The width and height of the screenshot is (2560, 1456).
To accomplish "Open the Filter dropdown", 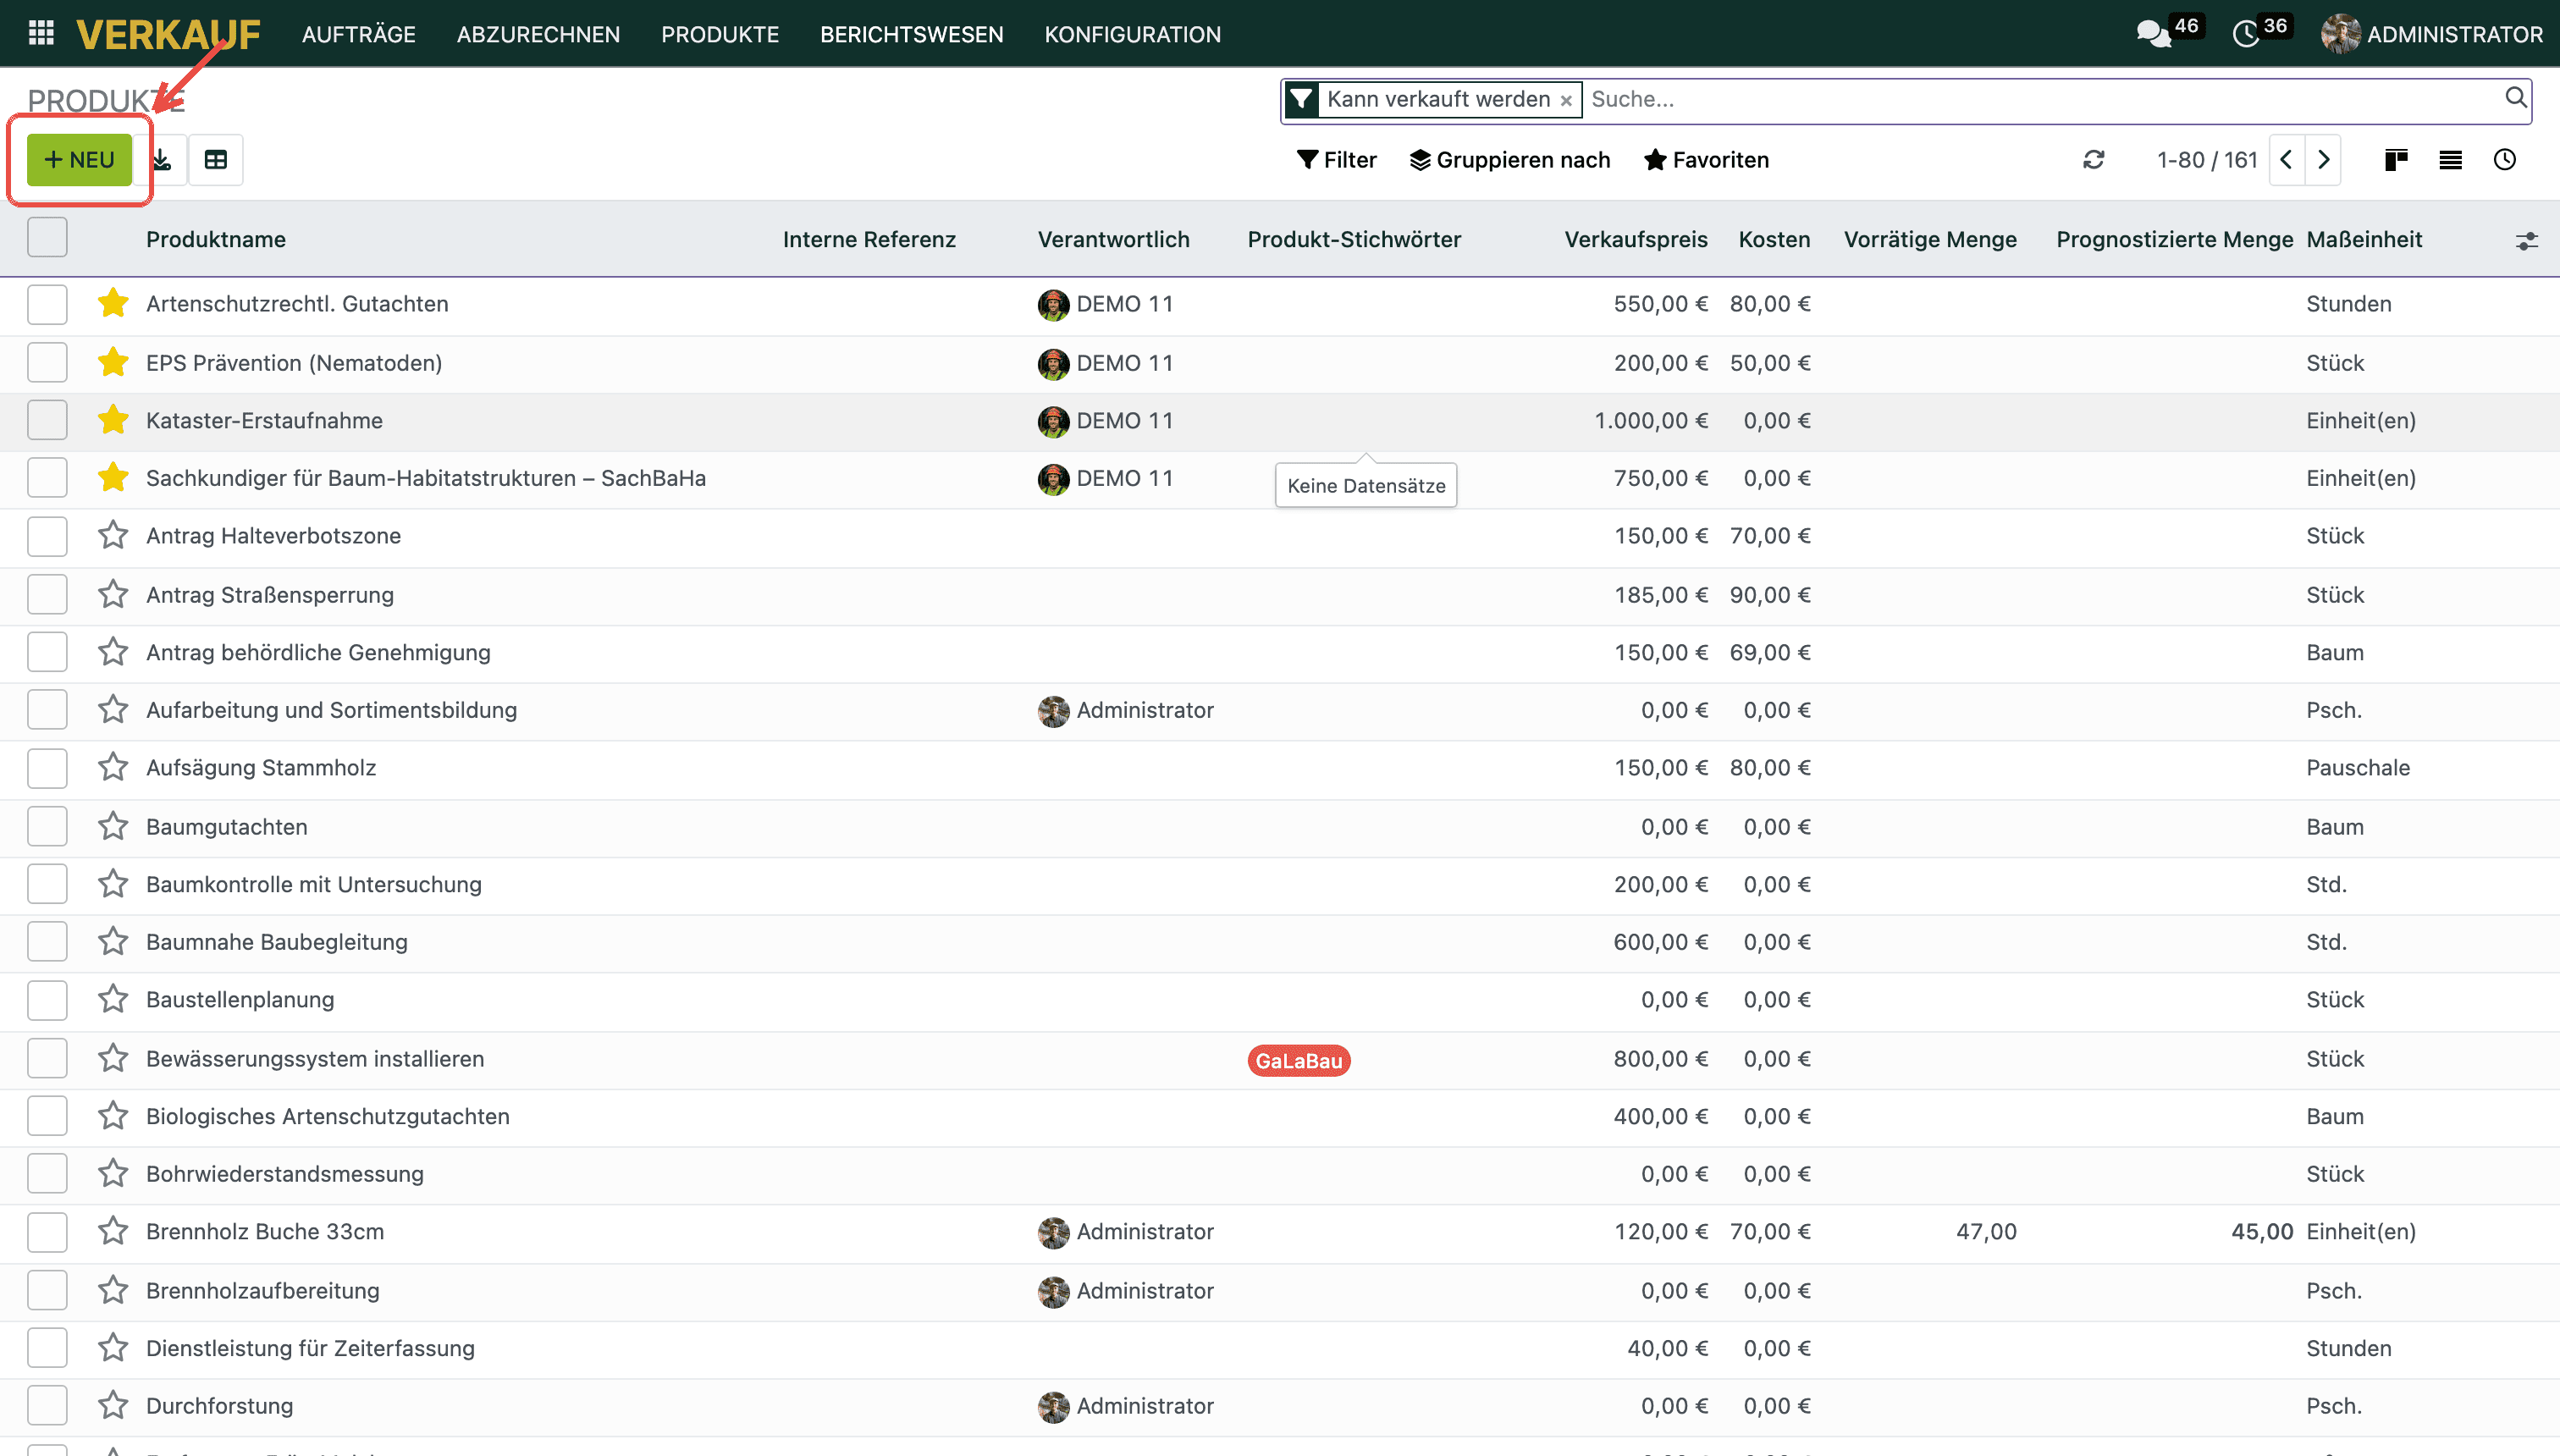I will (1336, 160).
